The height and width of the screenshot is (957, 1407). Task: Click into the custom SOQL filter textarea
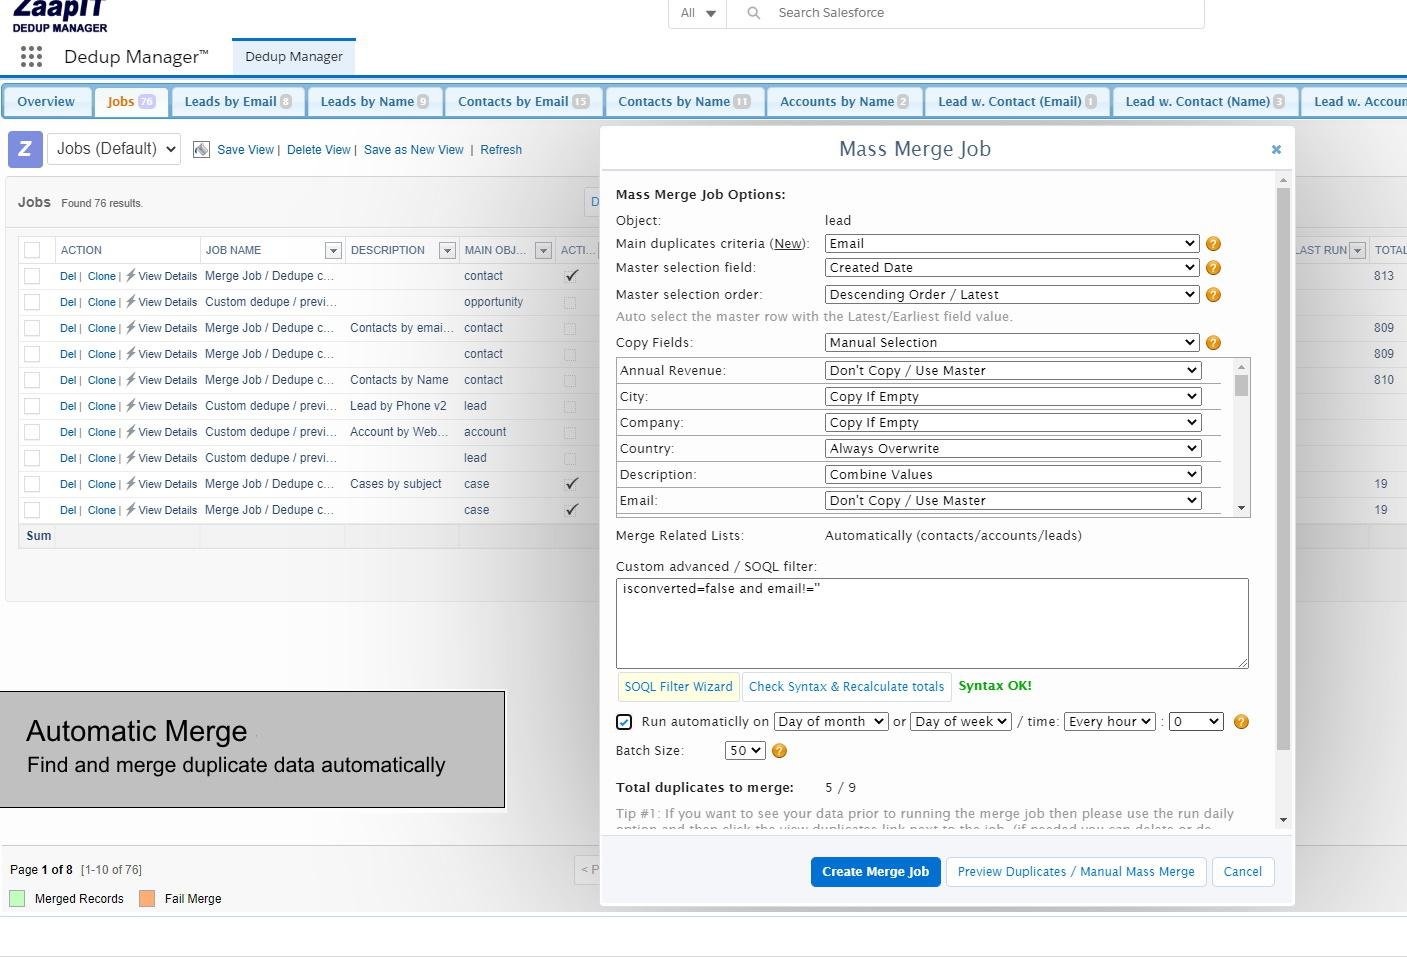click(x=932, y=623)
